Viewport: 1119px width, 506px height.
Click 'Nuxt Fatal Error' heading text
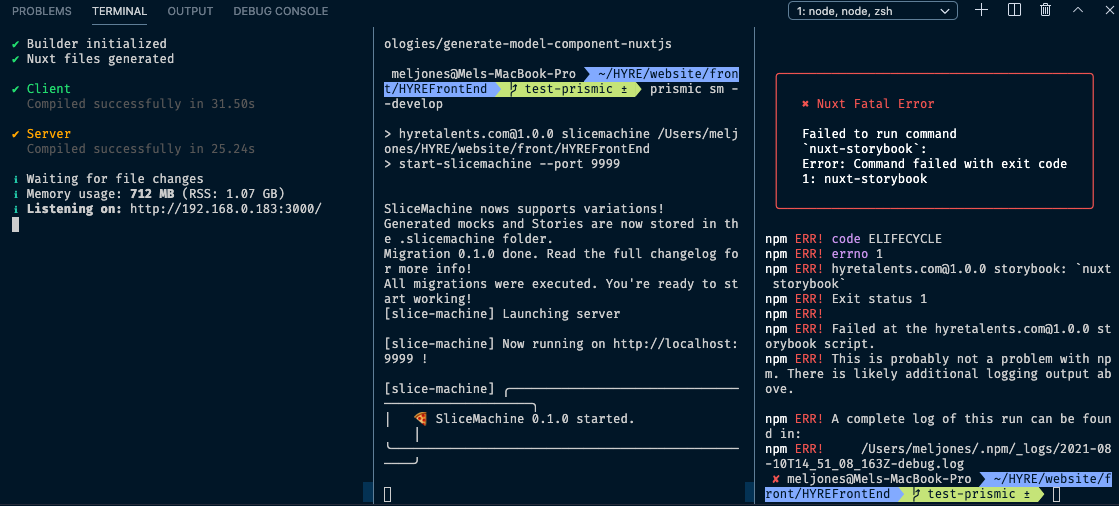pos(876,104)
